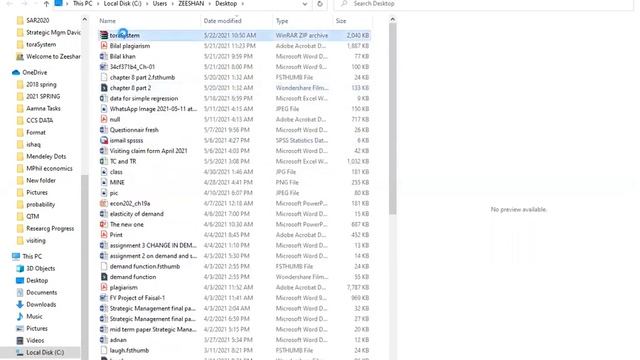Expand the chevron after Desktop in breadcrumb
Viewport: 640px width, 360px height.
click(x=242, y=4)
